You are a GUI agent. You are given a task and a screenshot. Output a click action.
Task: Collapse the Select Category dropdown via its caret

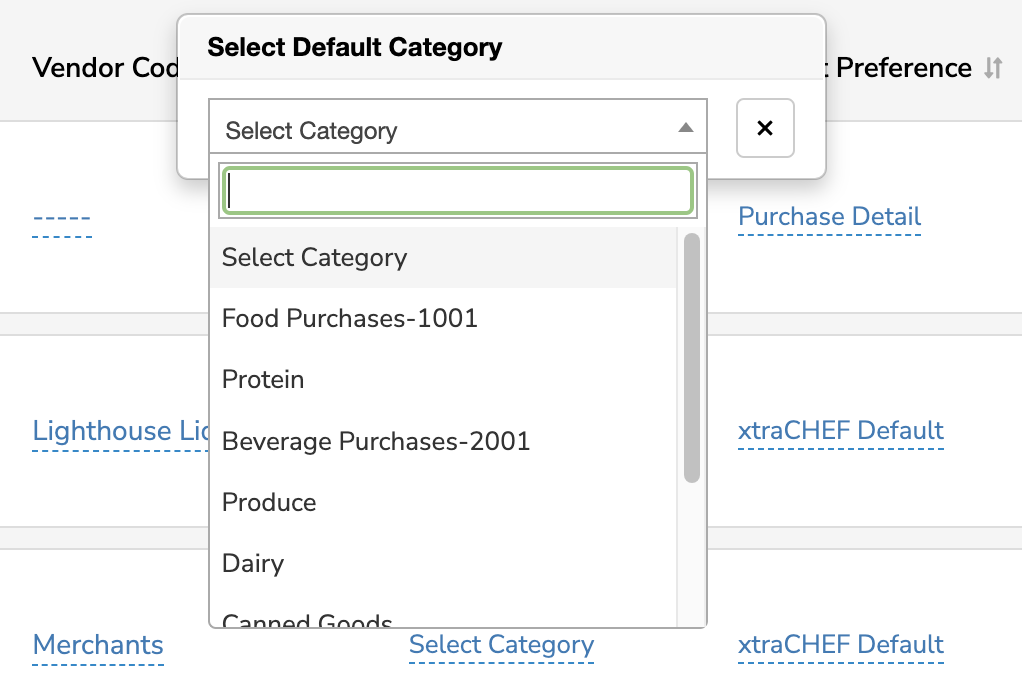tap(686, 128)
